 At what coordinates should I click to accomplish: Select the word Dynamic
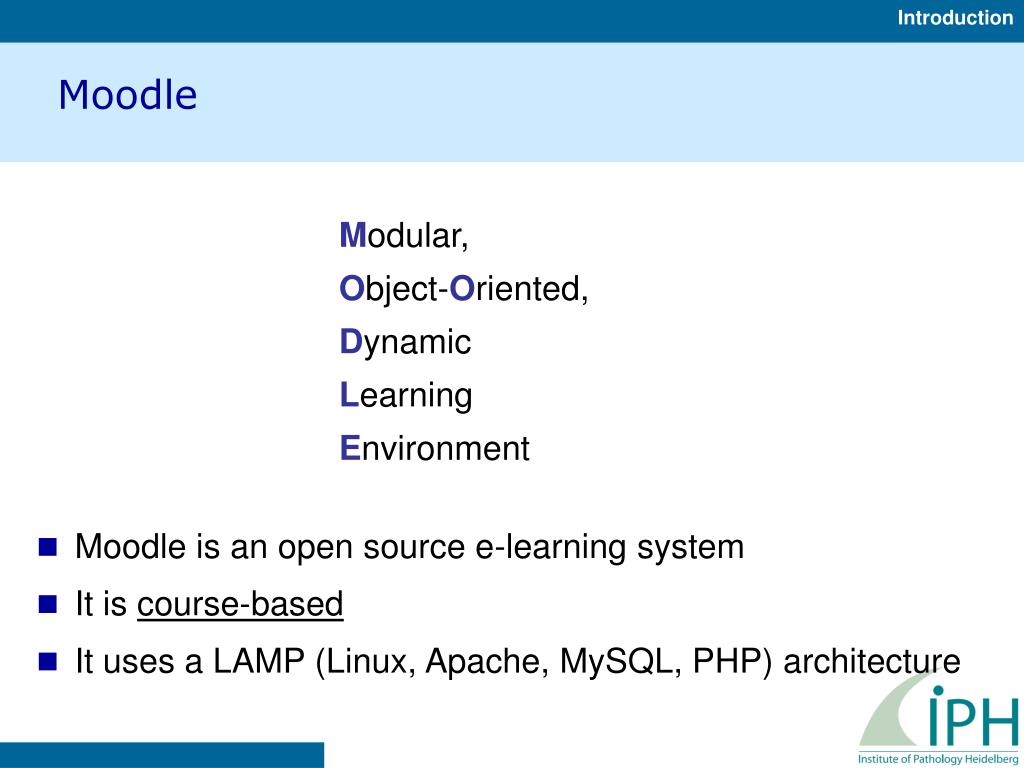pos(405,342)
